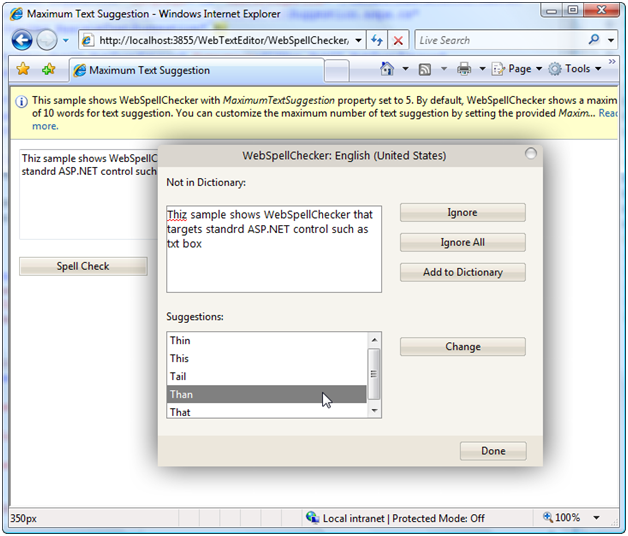Viewport: 628px width, 536px height.
Task: Click the Home icon in the toolbar
Action: 387,69
